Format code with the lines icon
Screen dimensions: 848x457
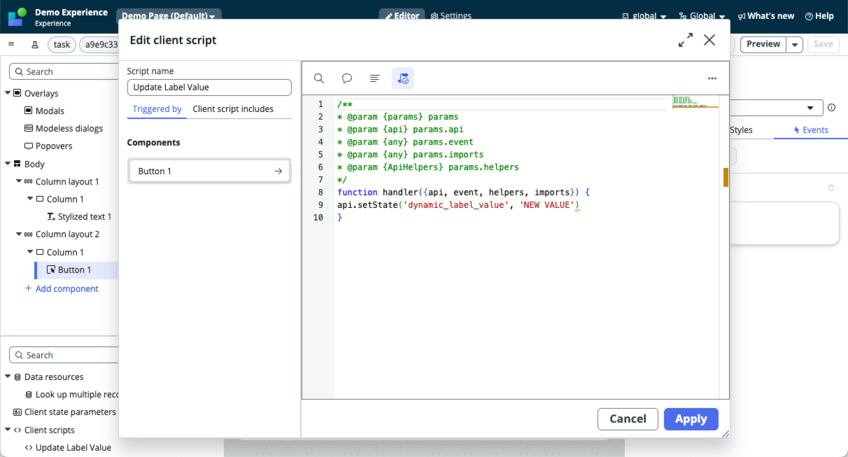(374, 78)
